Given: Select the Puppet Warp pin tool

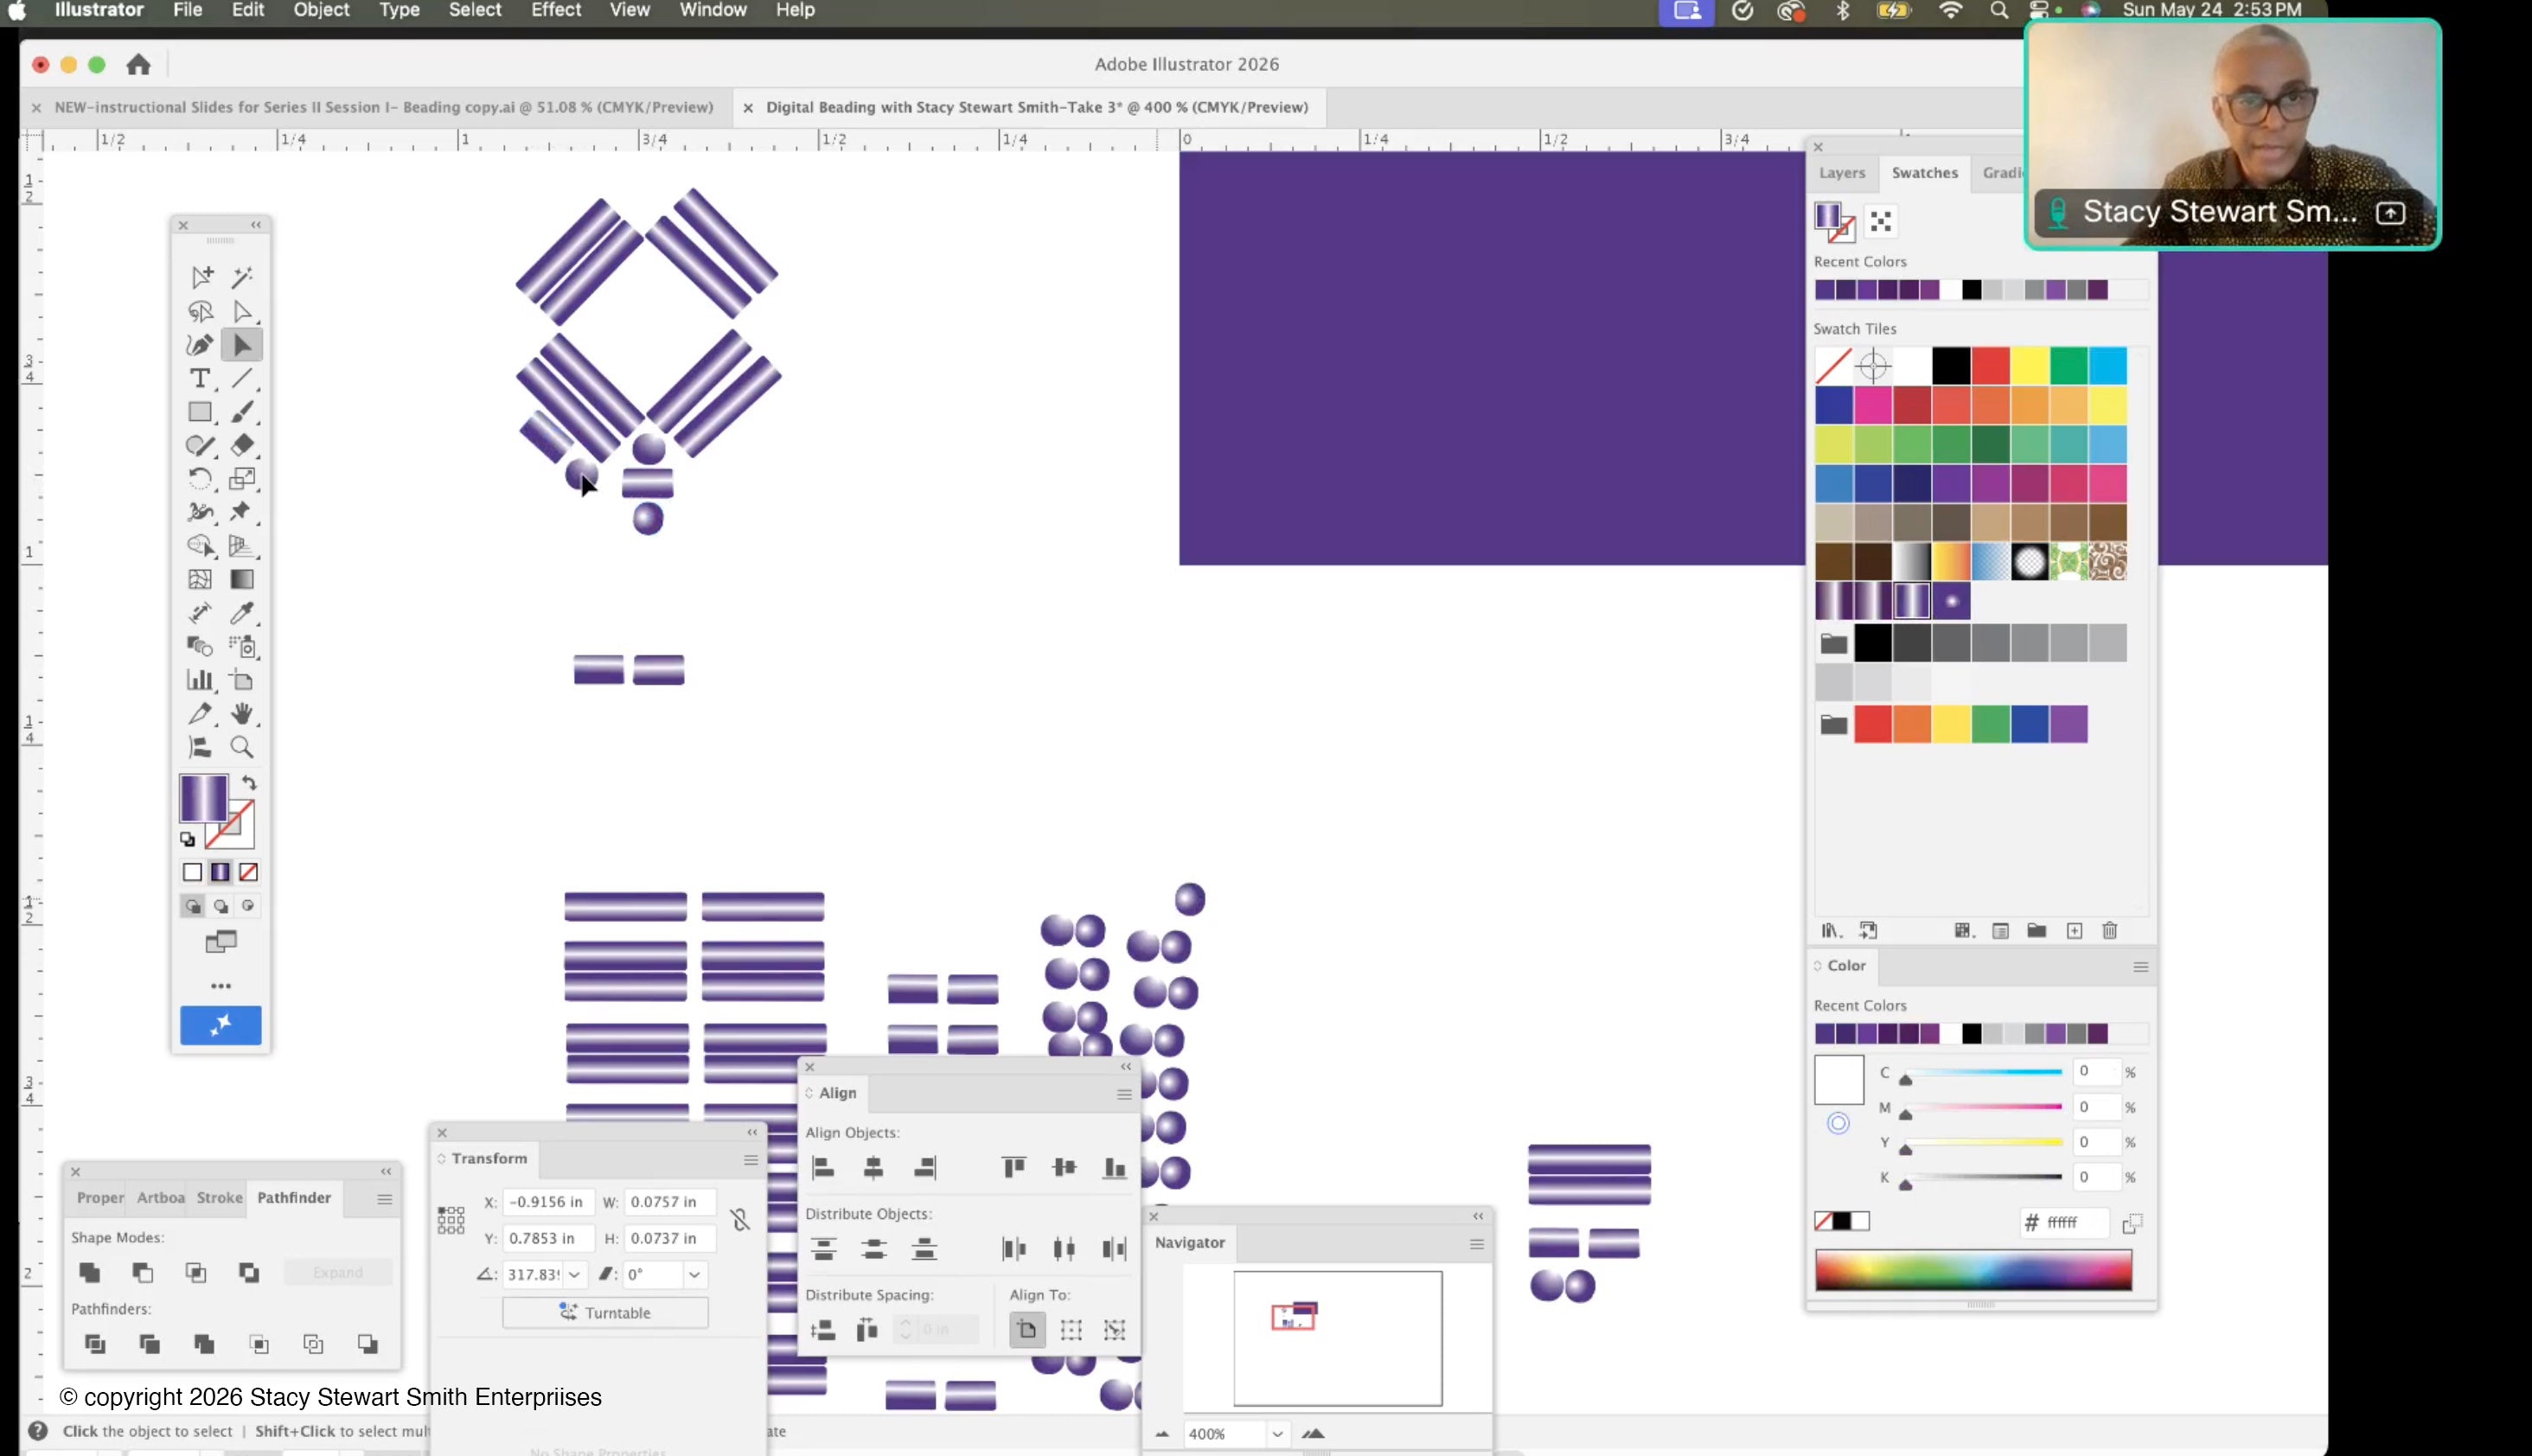Looking at the screenshot, I should click(x=240, y=512).
